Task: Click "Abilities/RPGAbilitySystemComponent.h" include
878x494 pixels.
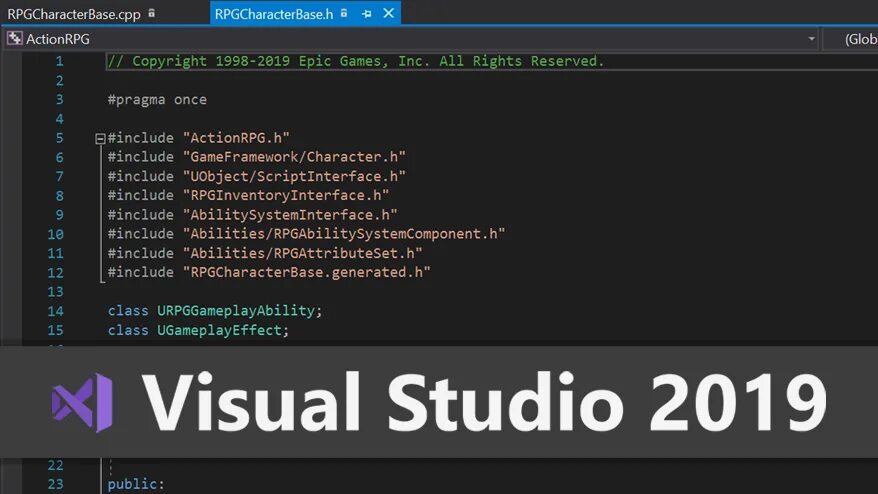Action: point(344,234)
